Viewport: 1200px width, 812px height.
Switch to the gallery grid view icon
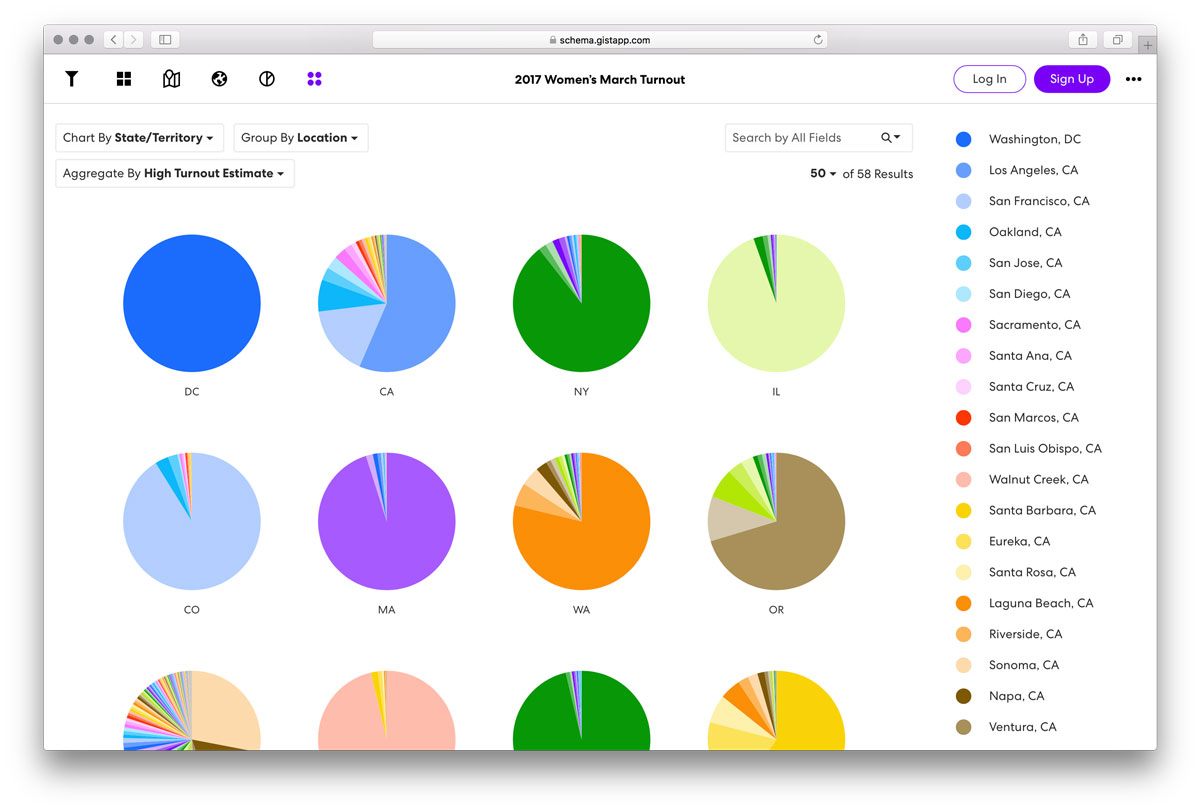pyautogui.click(x=124, y=79)
